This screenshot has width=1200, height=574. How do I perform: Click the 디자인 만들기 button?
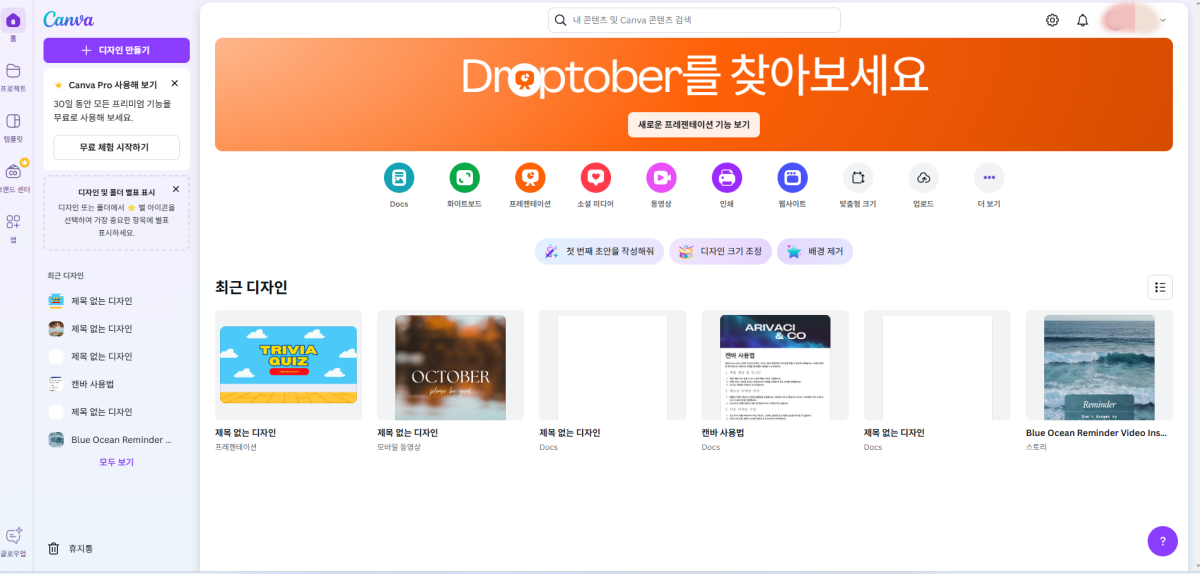point(116,50)
